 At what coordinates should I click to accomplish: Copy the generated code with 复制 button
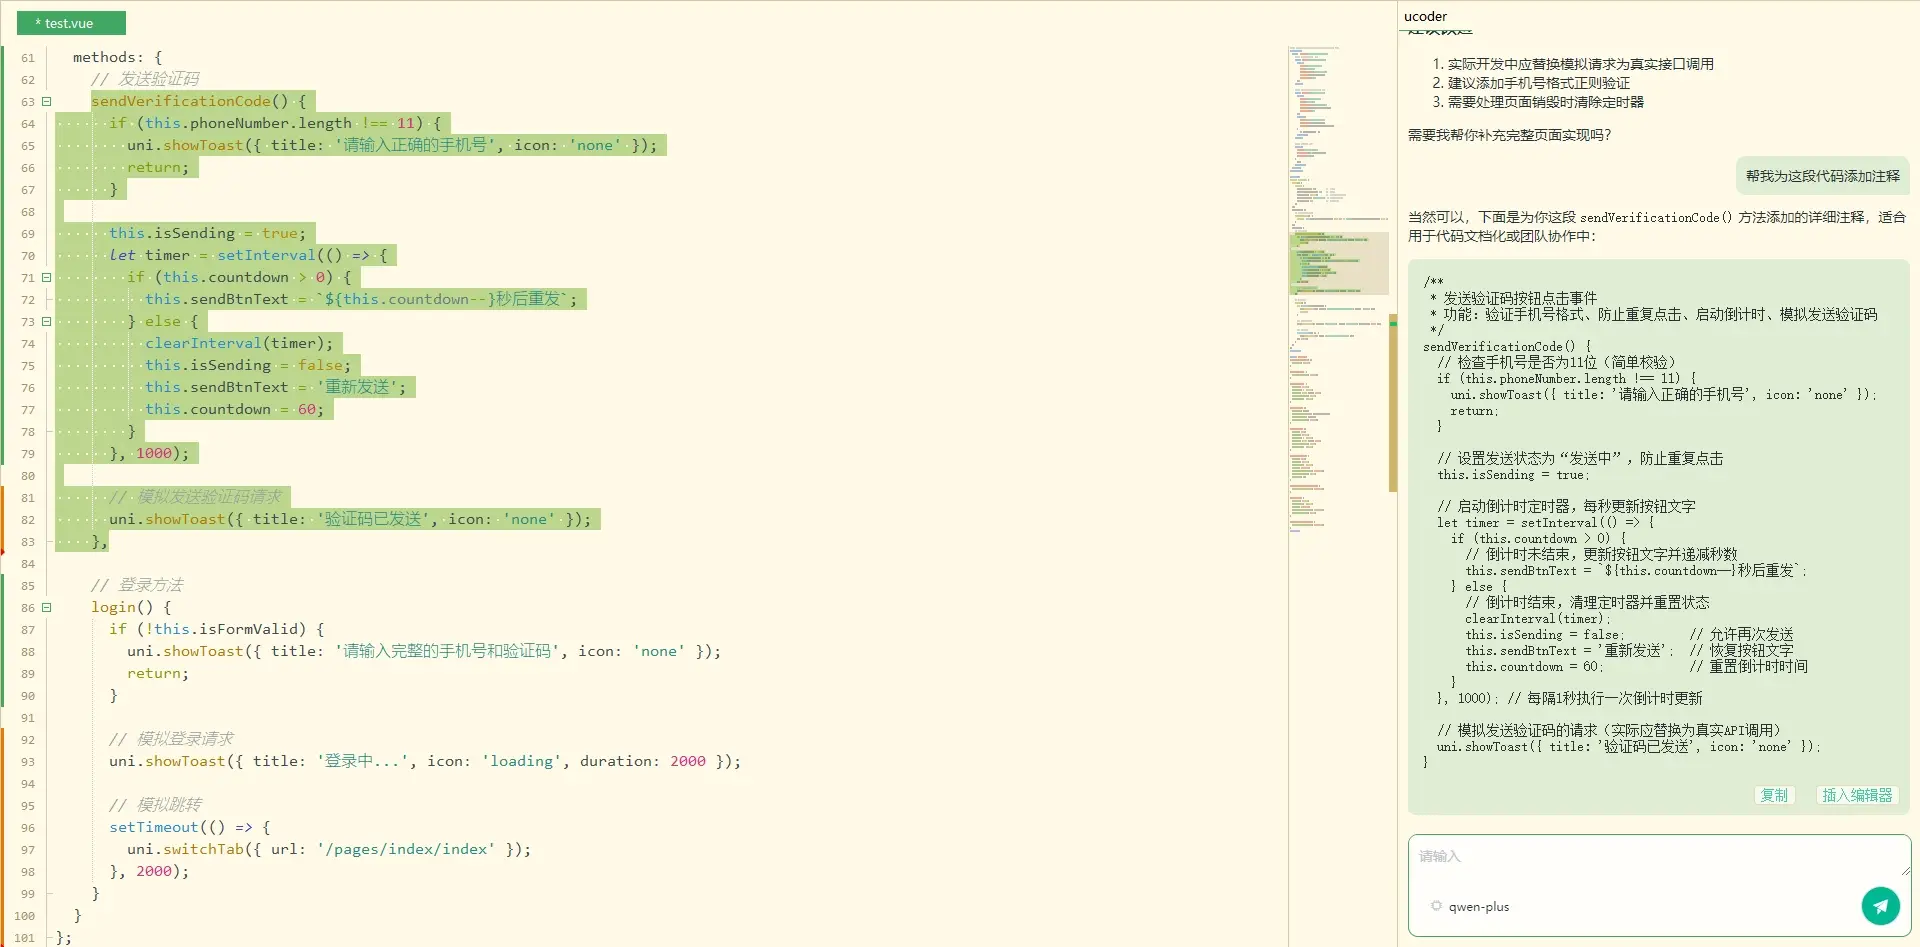click(1774, 795)
